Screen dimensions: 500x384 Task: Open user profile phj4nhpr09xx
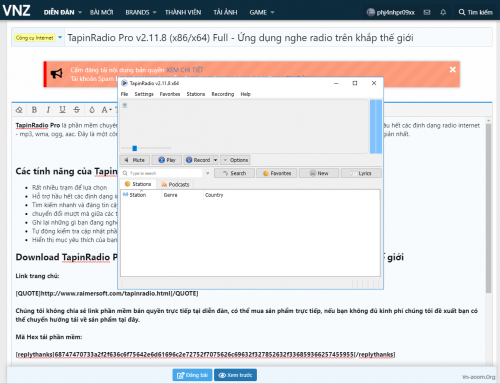pyautogui.click(x=391, y=12)
